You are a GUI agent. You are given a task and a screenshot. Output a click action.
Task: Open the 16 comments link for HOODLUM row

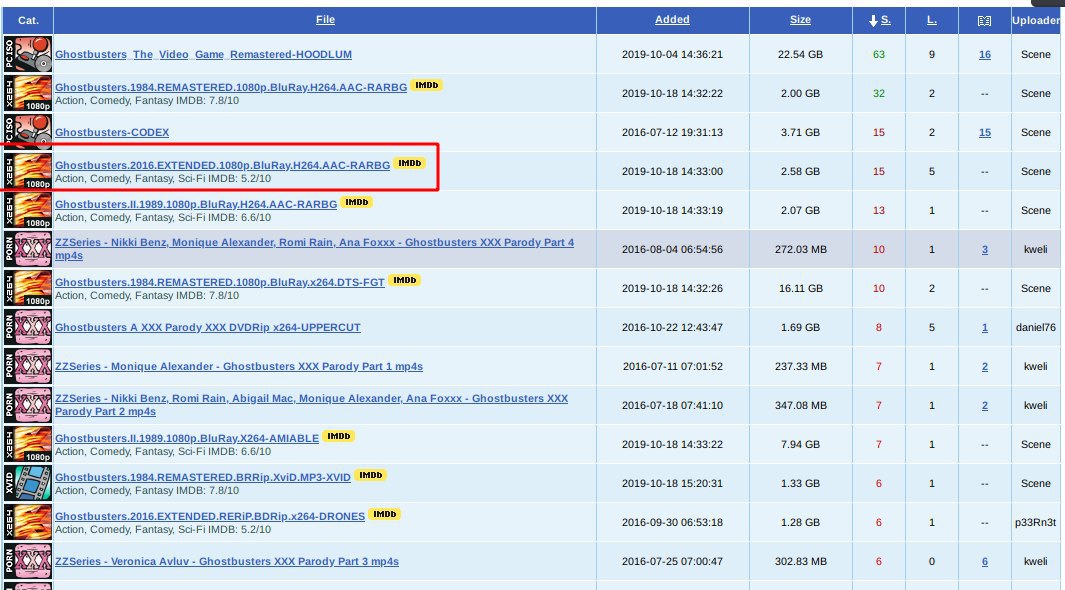click(985, 54)
